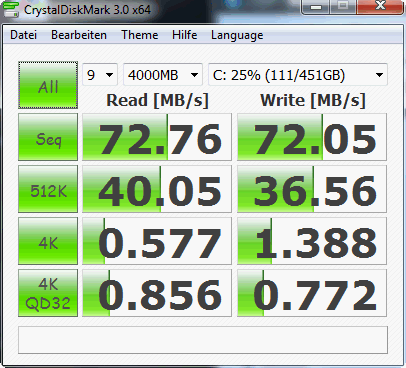
Task: Open the Datei menu
Action: tap(23, 35)
